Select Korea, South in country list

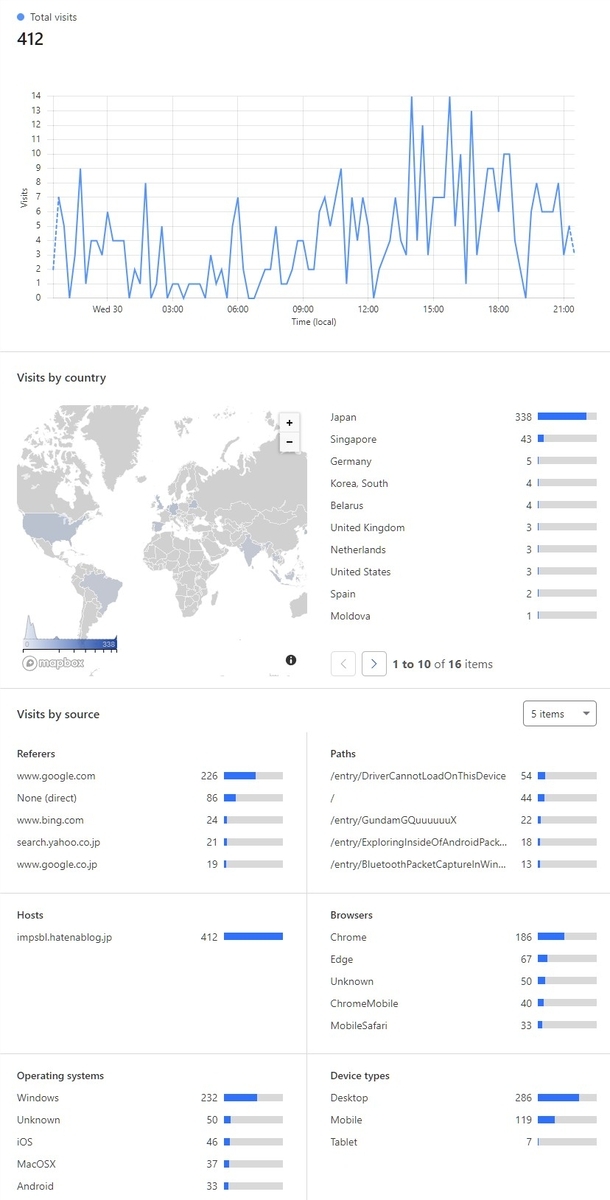(463, 483)
